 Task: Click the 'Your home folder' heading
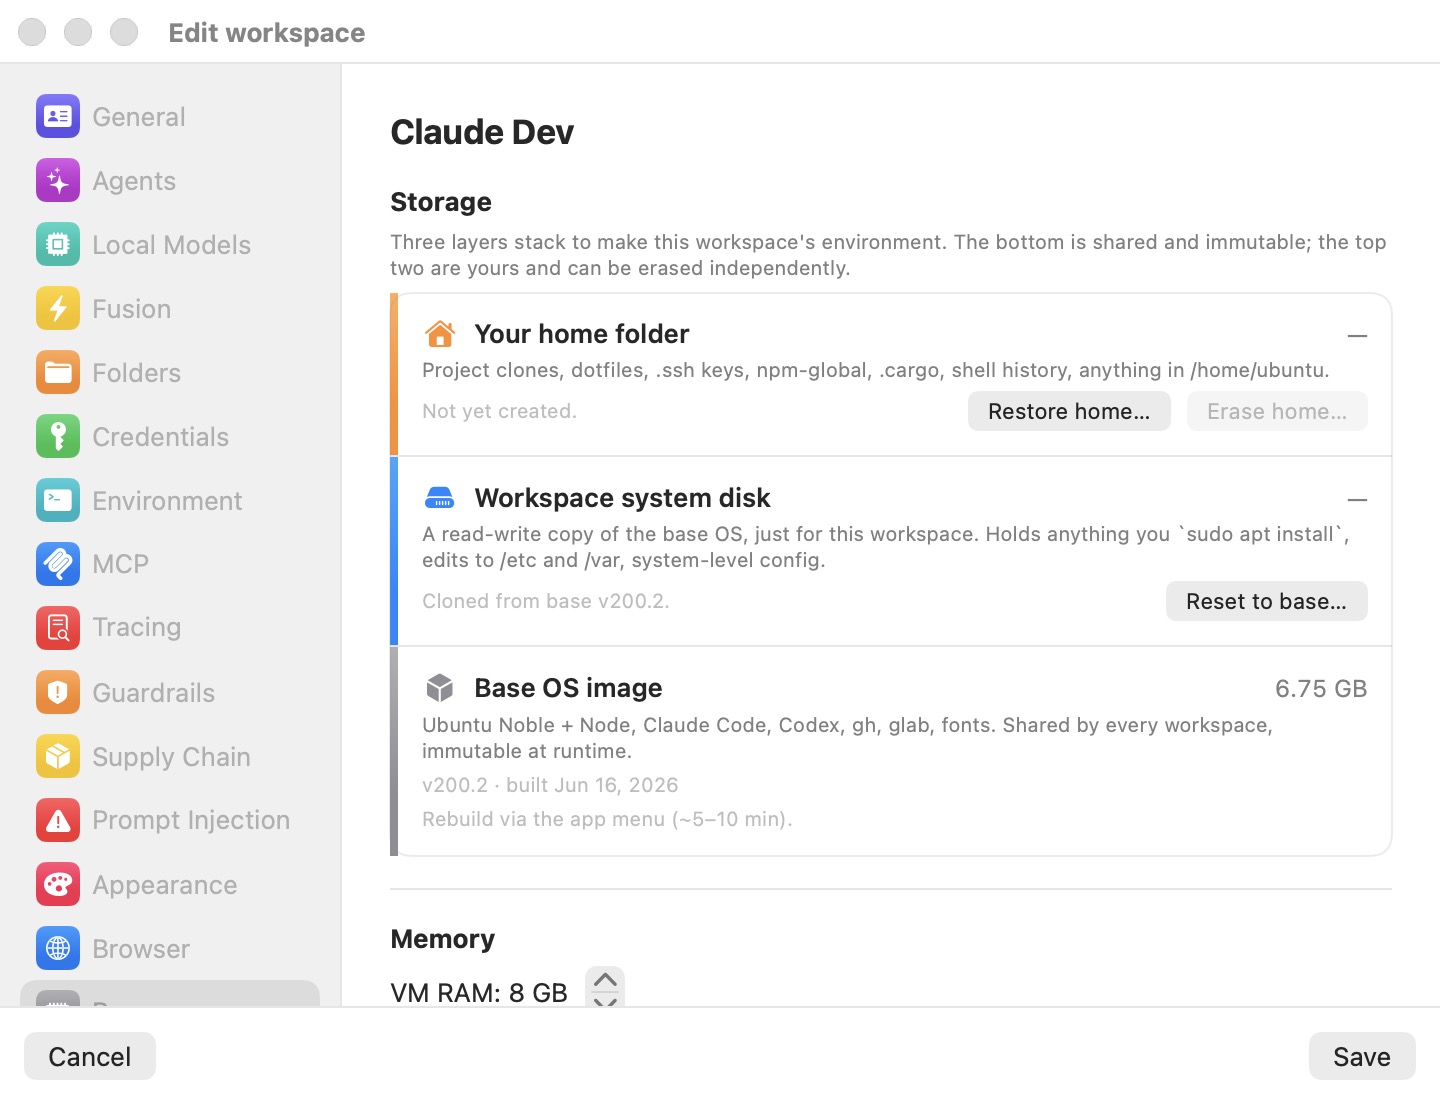point(581,333)
